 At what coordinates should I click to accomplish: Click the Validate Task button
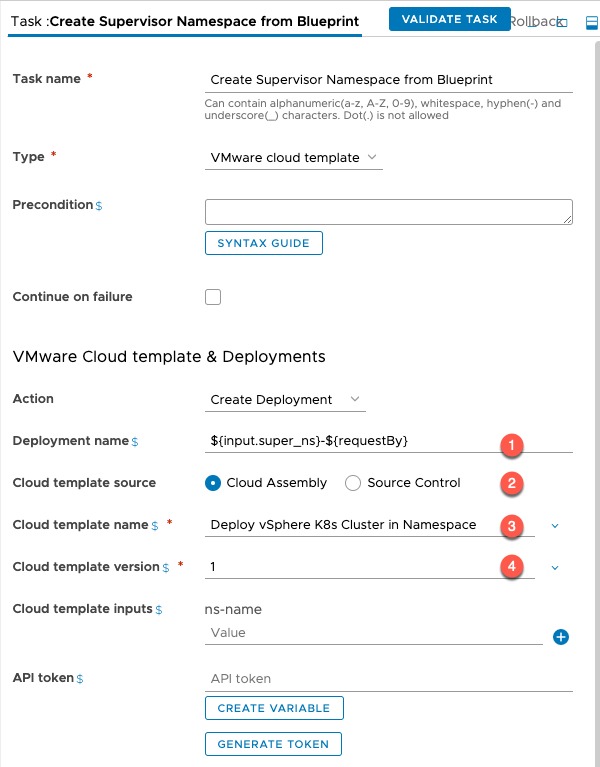point(449,19)
